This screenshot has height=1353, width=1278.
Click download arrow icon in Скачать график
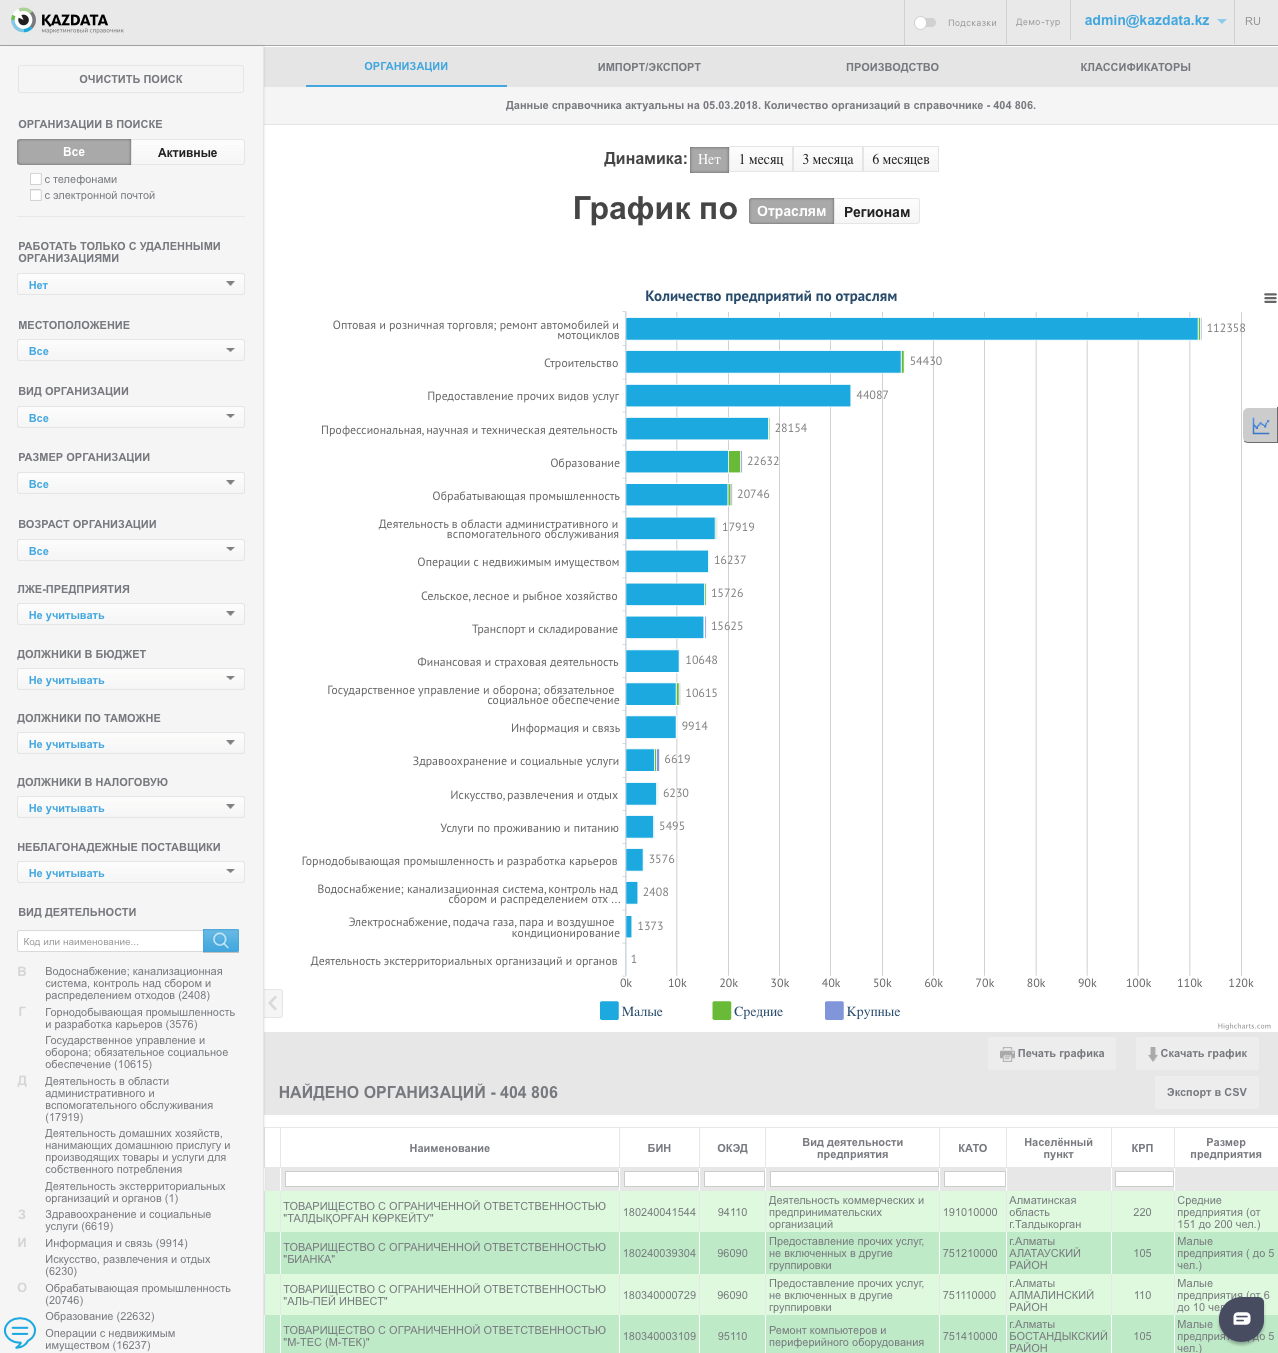[x=1152, y=1054]
